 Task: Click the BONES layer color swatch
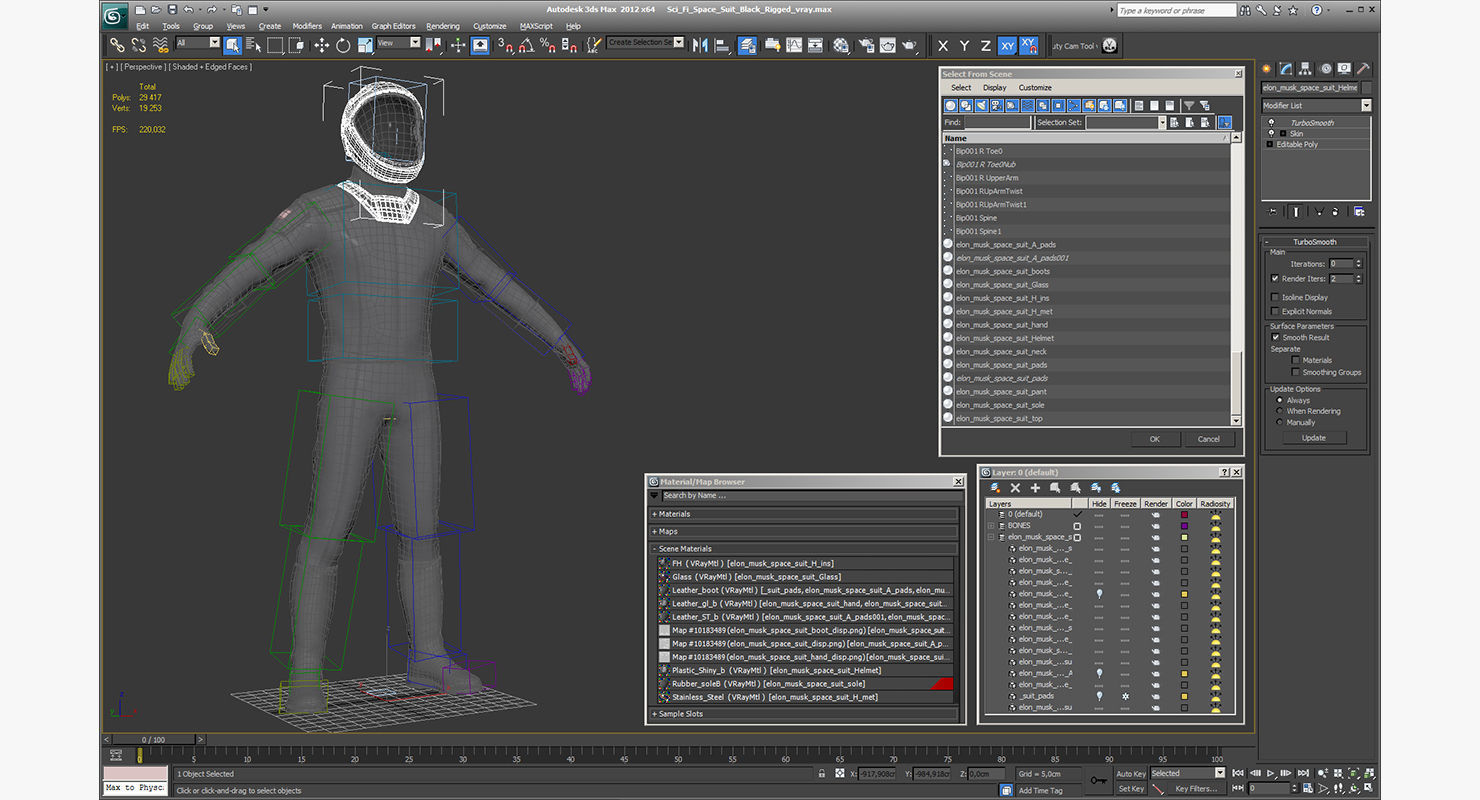[x=1184, y=525]
